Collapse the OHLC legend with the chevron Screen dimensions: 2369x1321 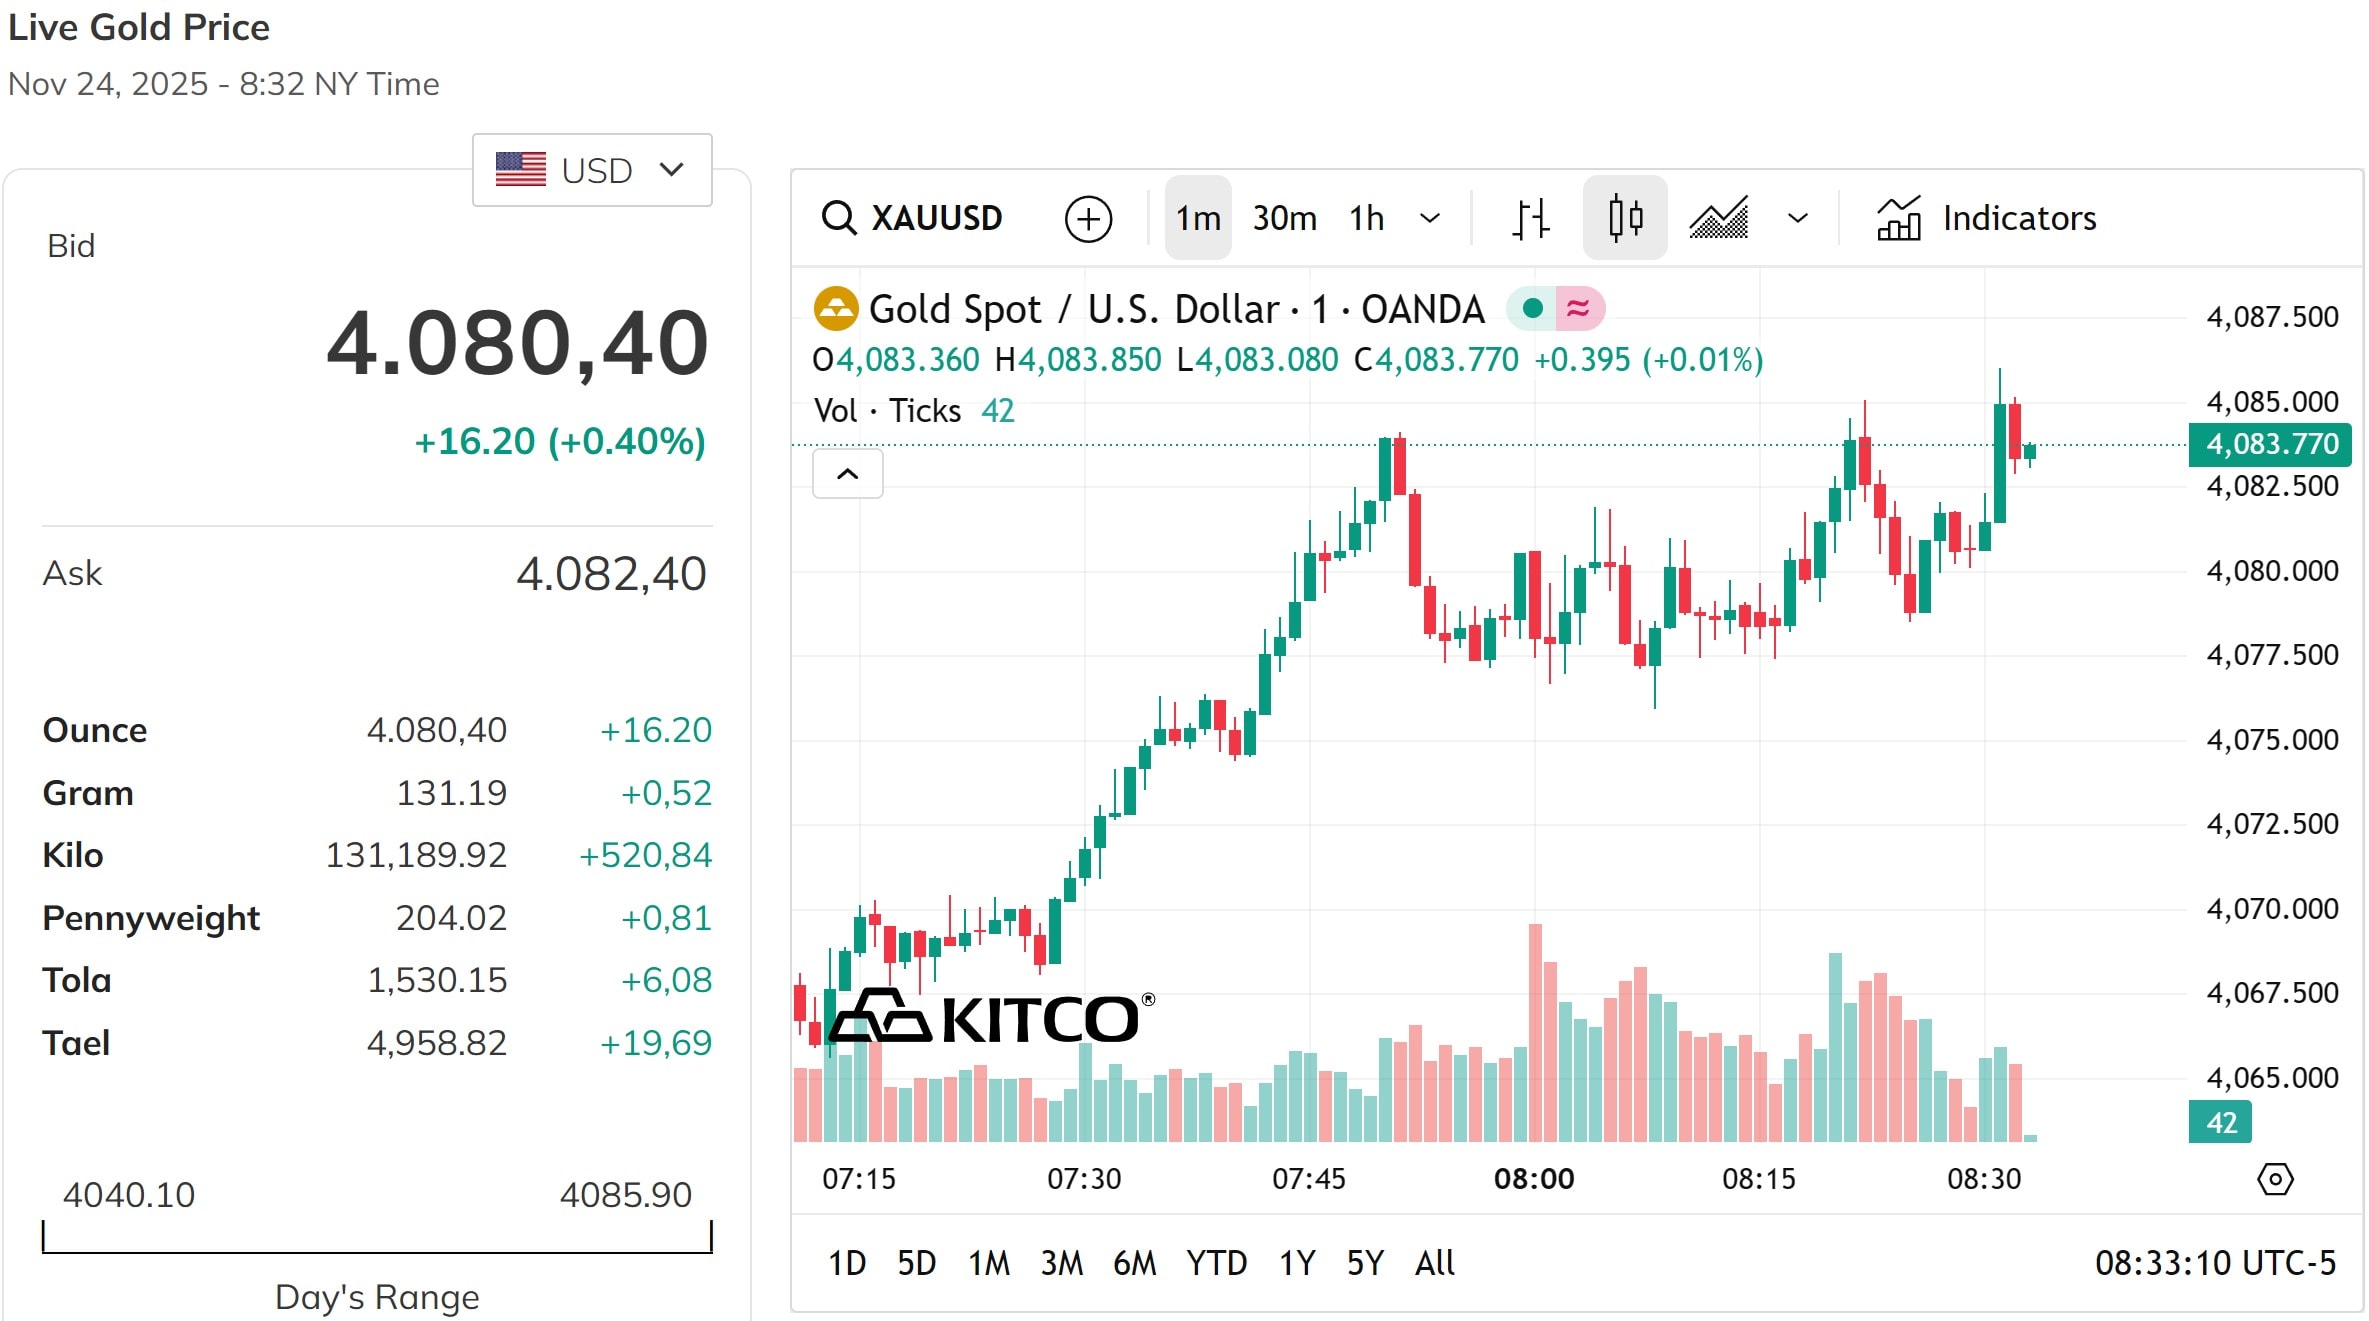(848, 473)
